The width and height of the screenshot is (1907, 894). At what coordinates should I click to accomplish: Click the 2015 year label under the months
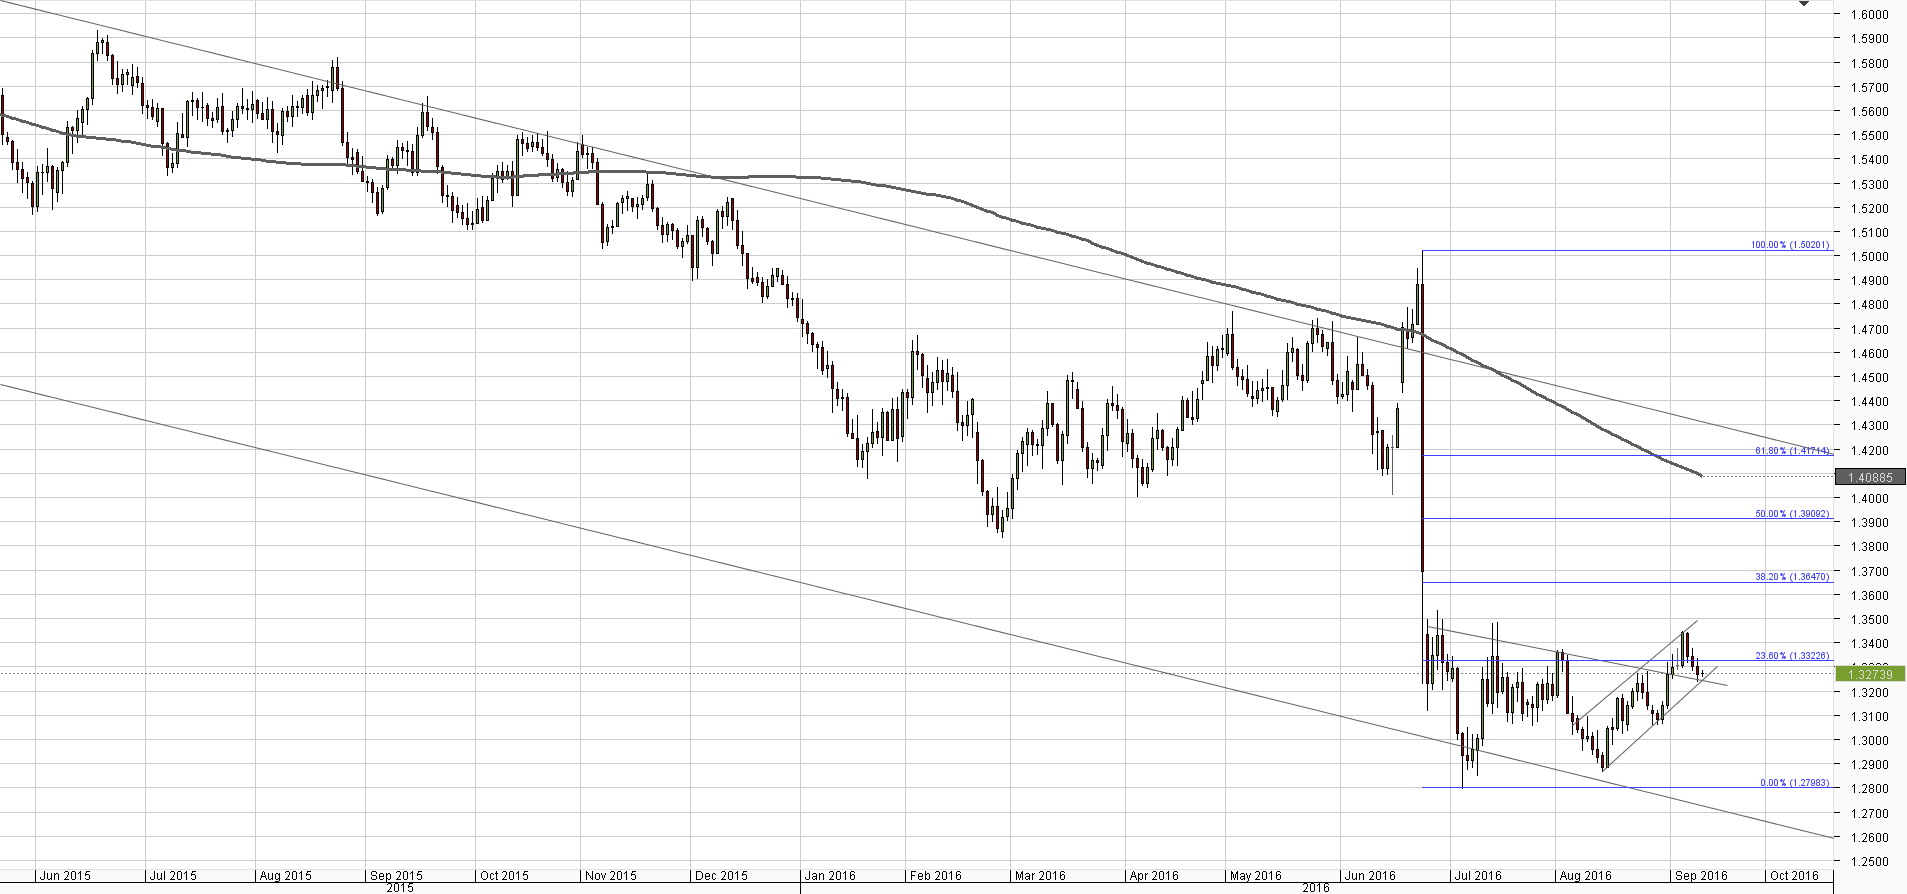400,888
